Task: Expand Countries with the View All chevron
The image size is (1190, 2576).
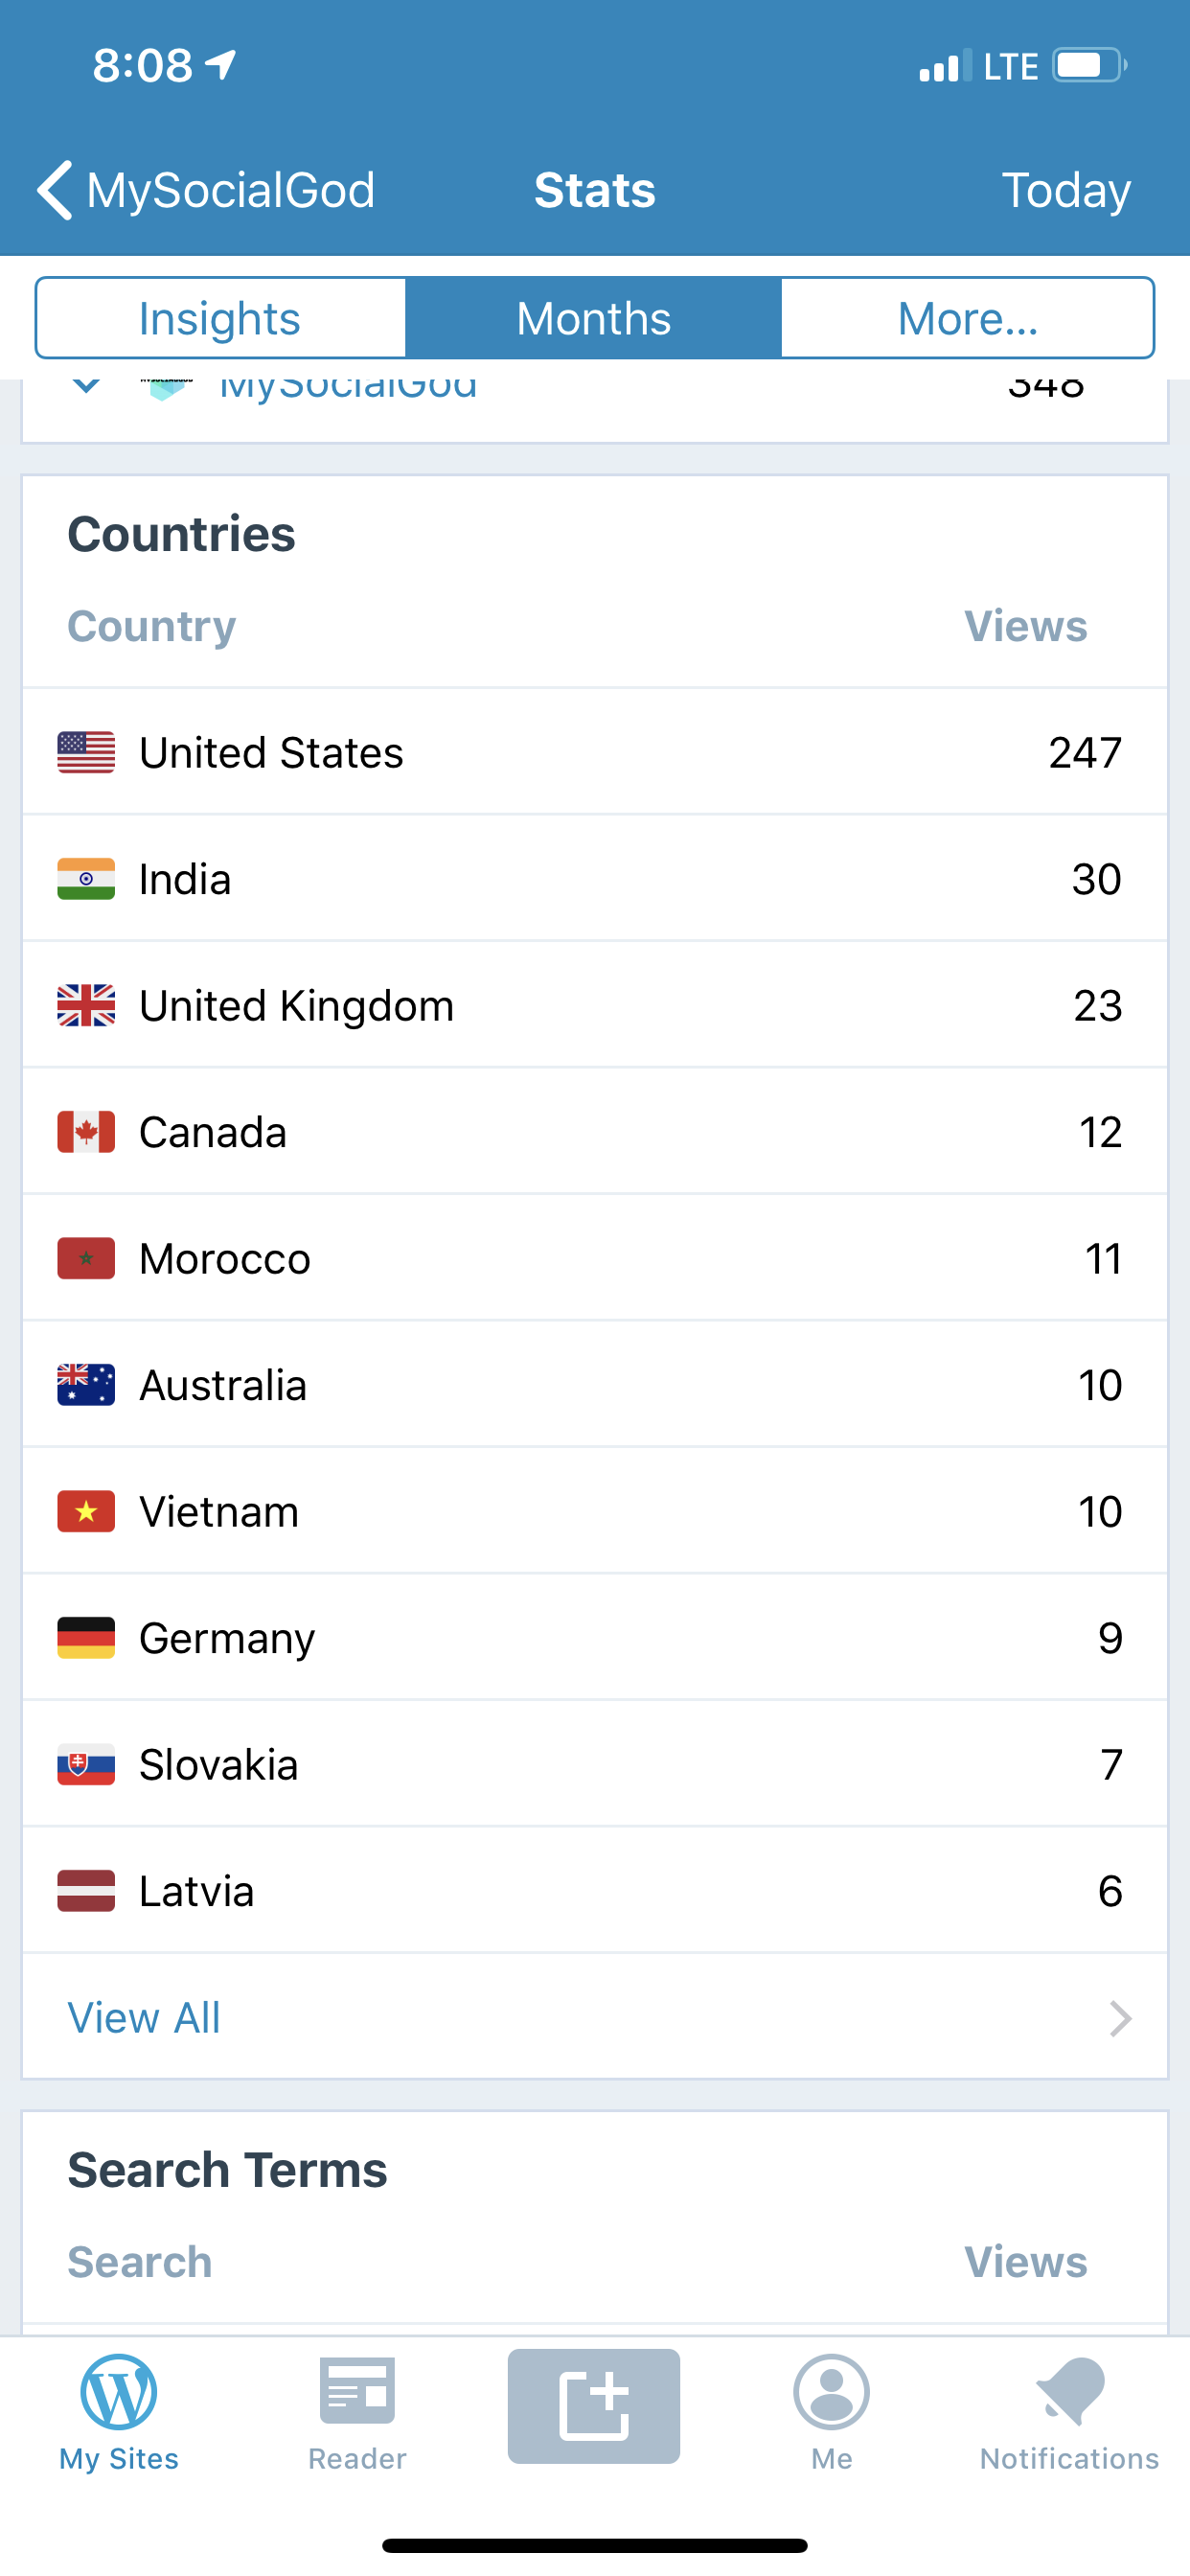Action: point(1120,2018)
